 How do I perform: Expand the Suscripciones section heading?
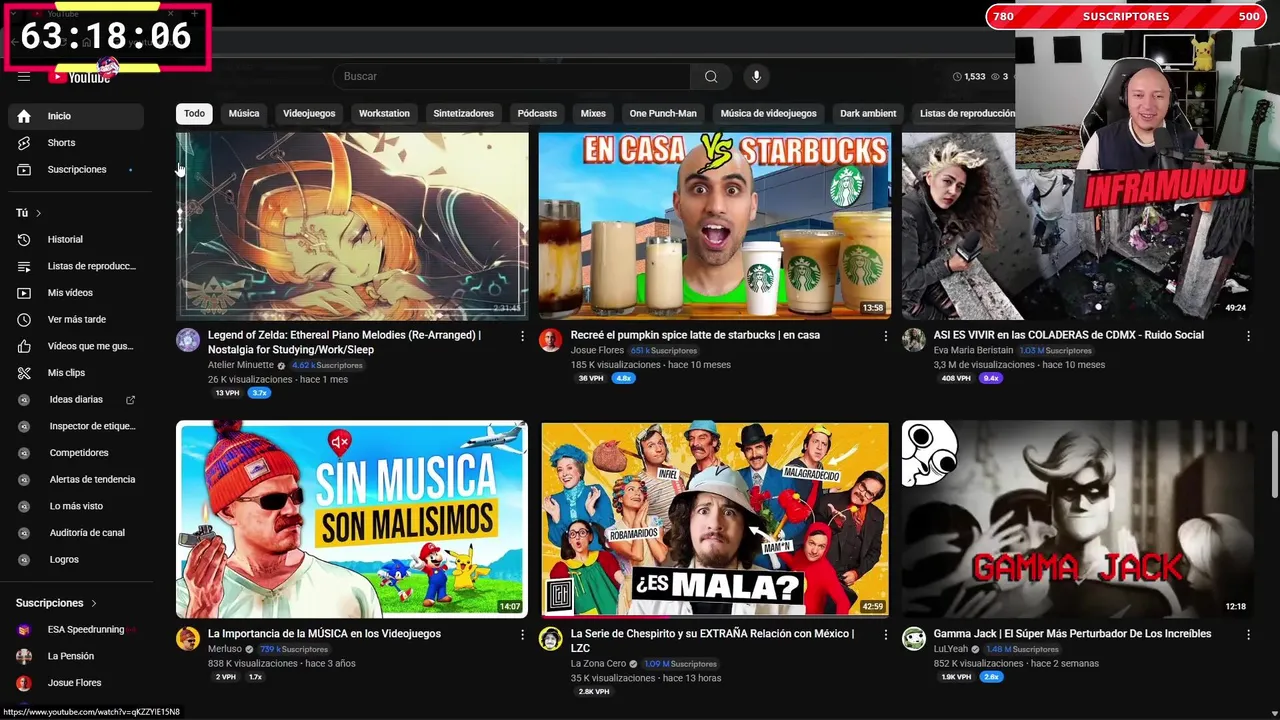pos(56,603)
